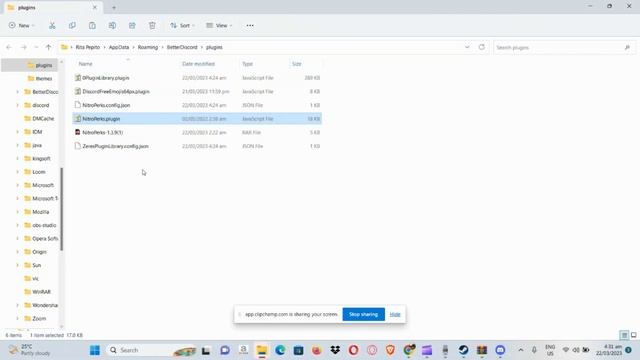The height and width of the screenshot is (360, 640).
Task: Open File Explorer from the taskbar
Action: (x=262, y=350)
